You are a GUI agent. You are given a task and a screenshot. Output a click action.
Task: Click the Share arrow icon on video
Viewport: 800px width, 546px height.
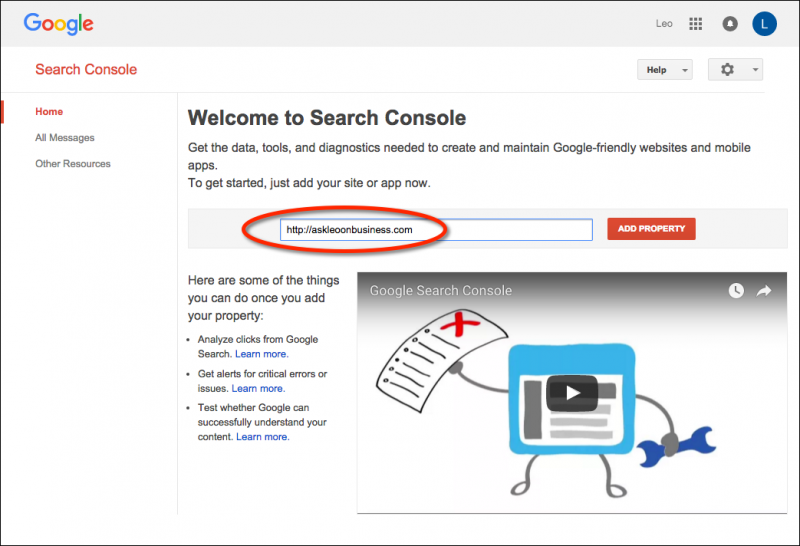click(x=764, y=291)
